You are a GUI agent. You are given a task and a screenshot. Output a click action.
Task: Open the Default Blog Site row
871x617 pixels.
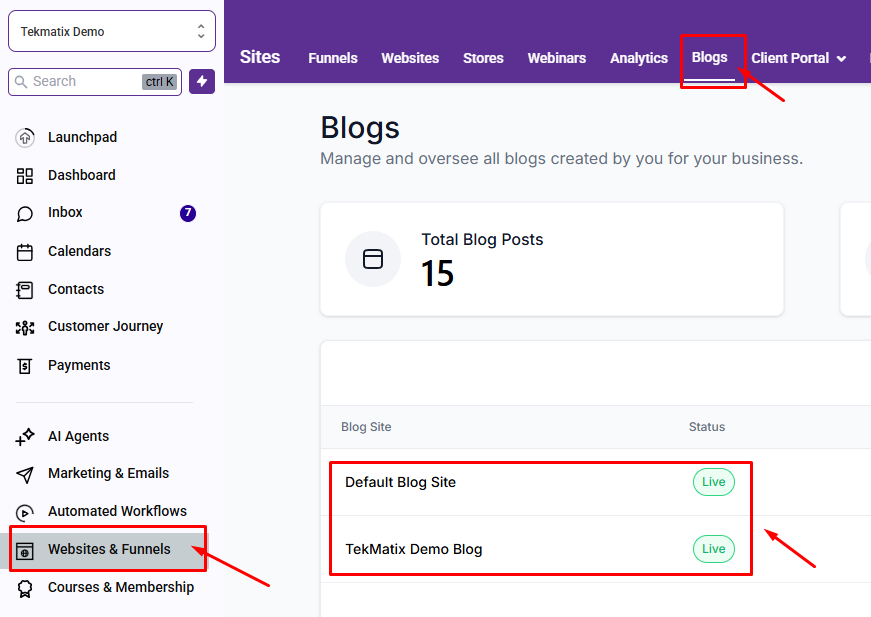click(401, 482)
